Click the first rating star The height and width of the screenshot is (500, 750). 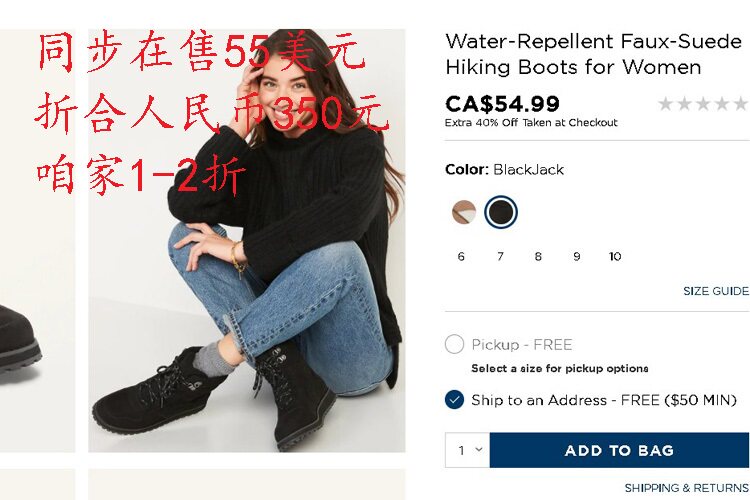(x=665, y=103)
